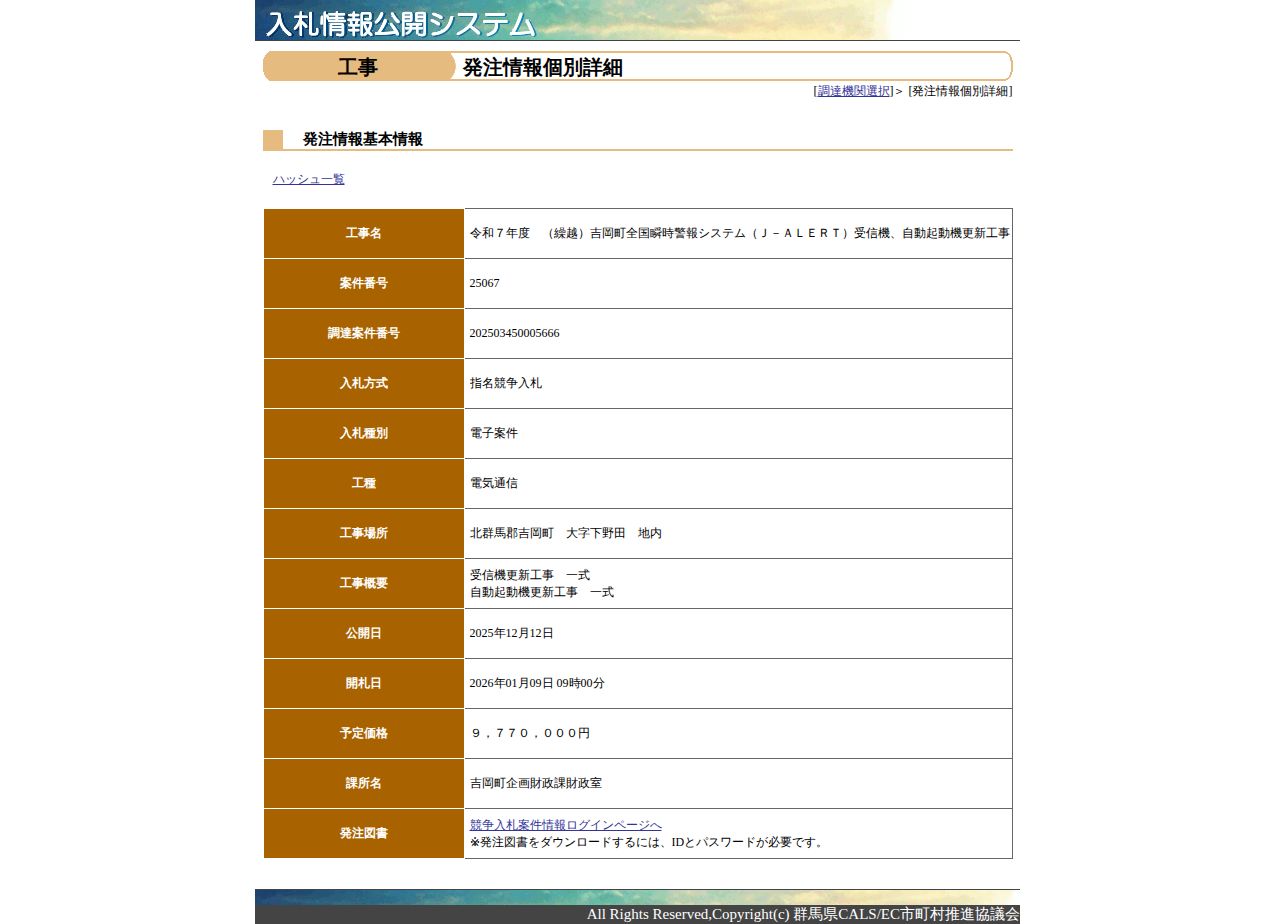Screen dimensions: 1280x924
Task: Select the date 2025年12月12日
Action: 511,633
